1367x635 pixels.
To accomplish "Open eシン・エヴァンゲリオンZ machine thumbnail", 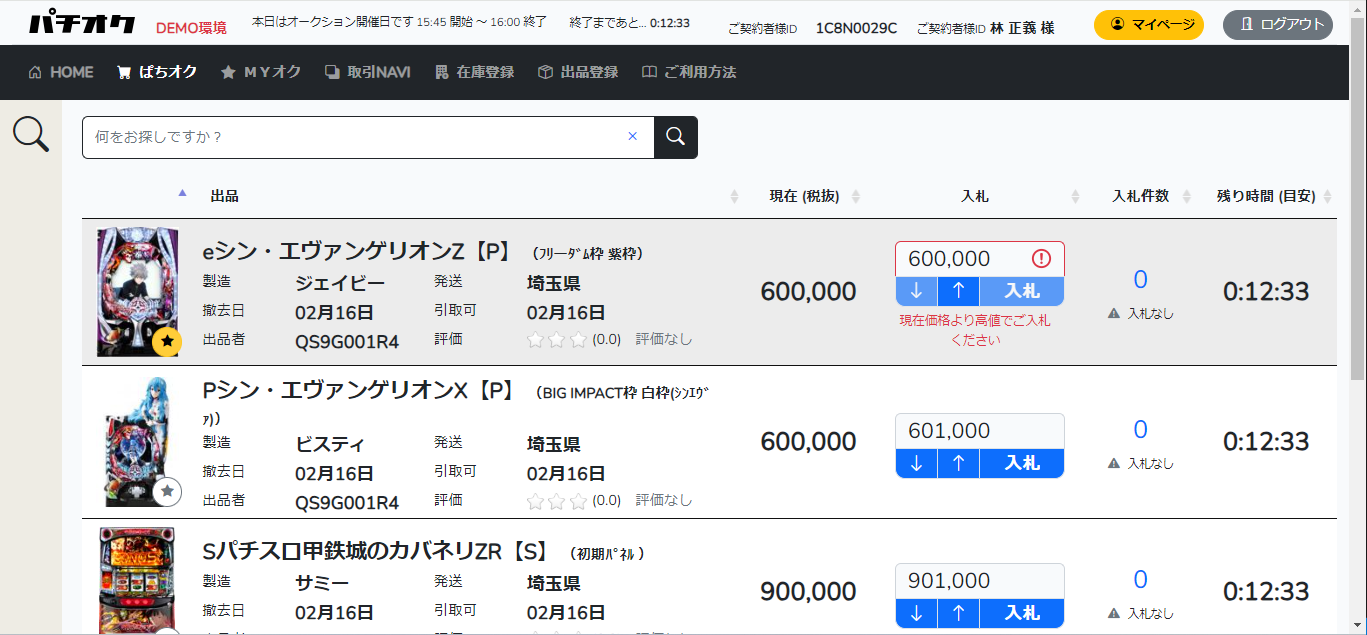I will [x=137, y=291].
